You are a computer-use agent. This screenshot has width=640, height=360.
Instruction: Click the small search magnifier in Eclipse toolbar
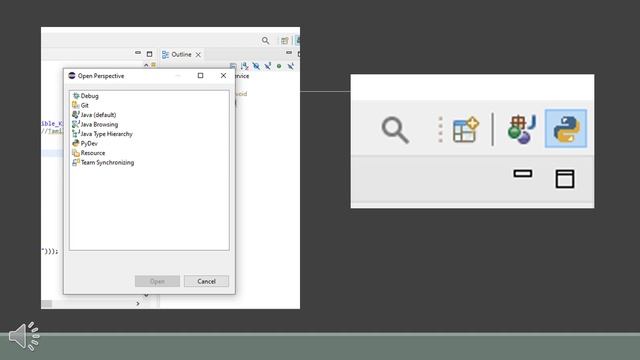pyautogui.click(x=266, y=40)
